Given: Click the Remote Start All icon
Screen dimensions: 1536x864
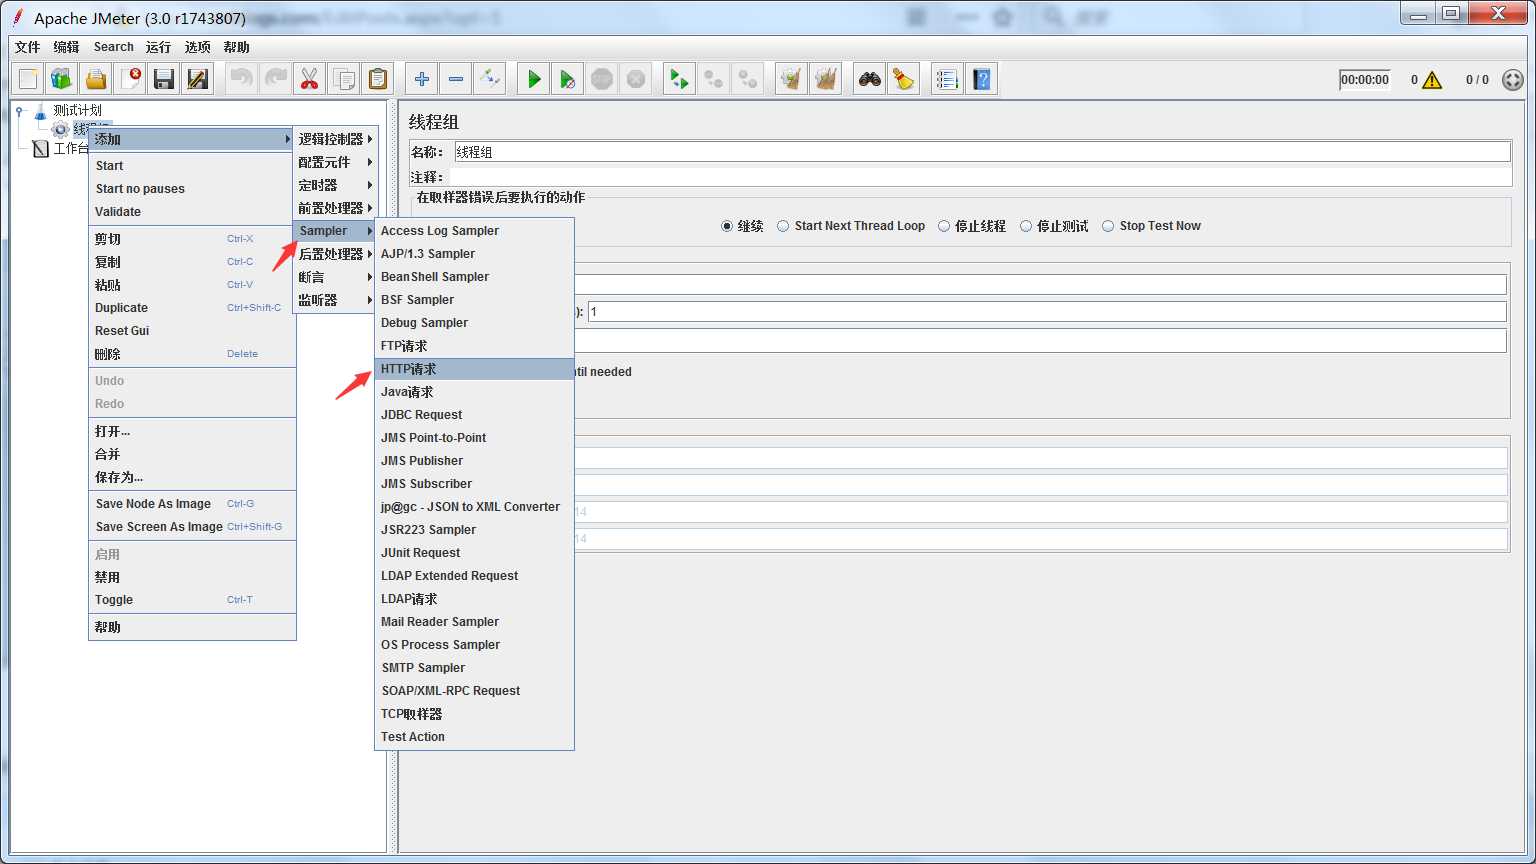Looking at the screenshot, I should pos(680,79).
